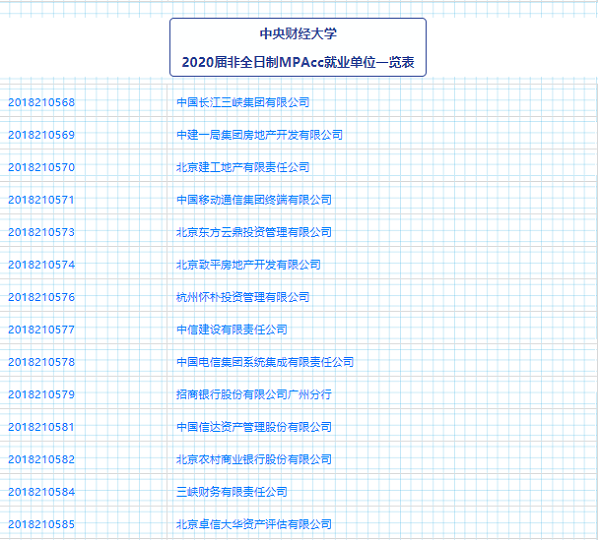Click the title 中央财经大学
600x540 pixels.
click(x=298, y=34)
